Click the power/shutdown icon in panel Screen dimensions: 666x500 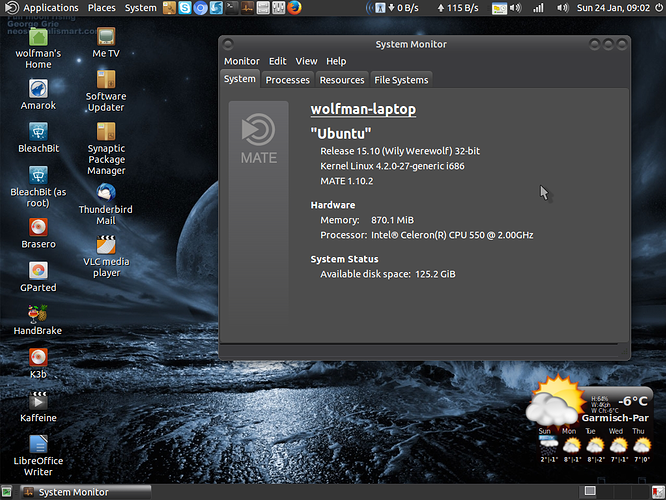point(659,8)
